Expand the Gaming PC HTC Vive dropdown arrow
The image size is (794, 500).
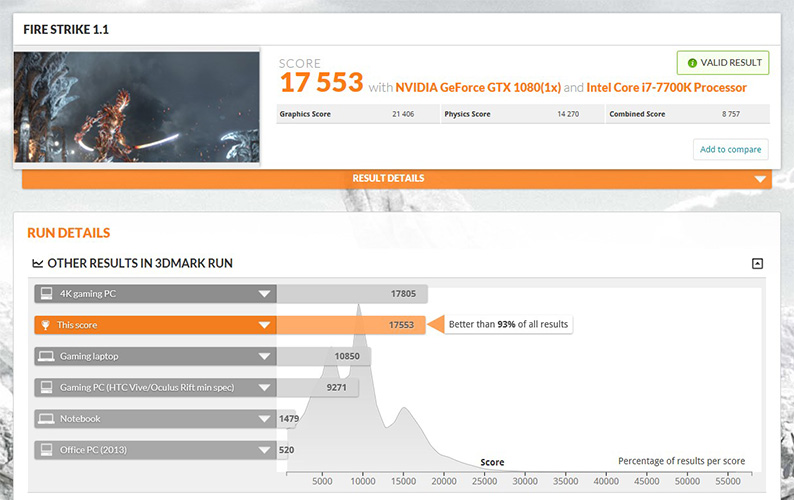pos(264,388)
